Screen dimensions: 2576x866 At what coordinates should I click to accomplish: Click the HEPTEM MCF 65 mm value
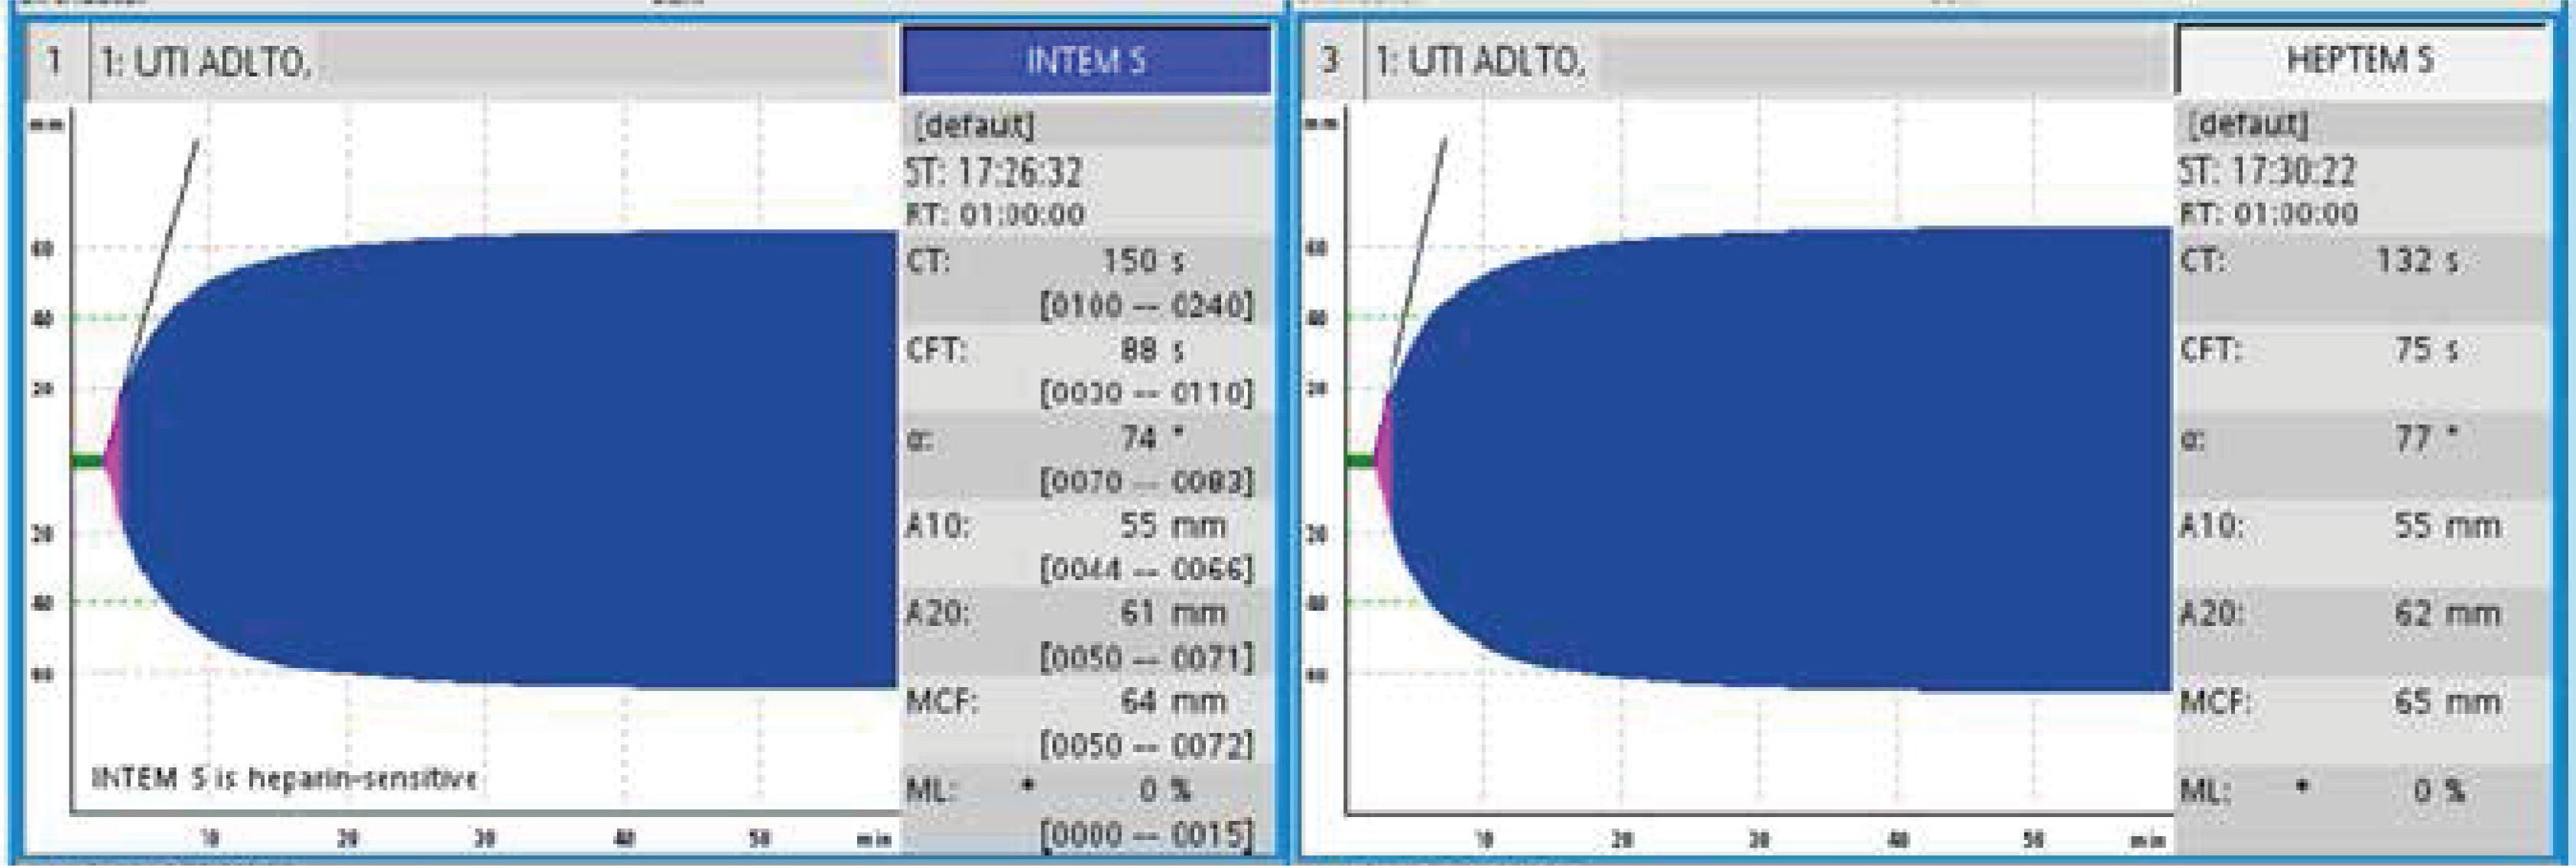2446,702
